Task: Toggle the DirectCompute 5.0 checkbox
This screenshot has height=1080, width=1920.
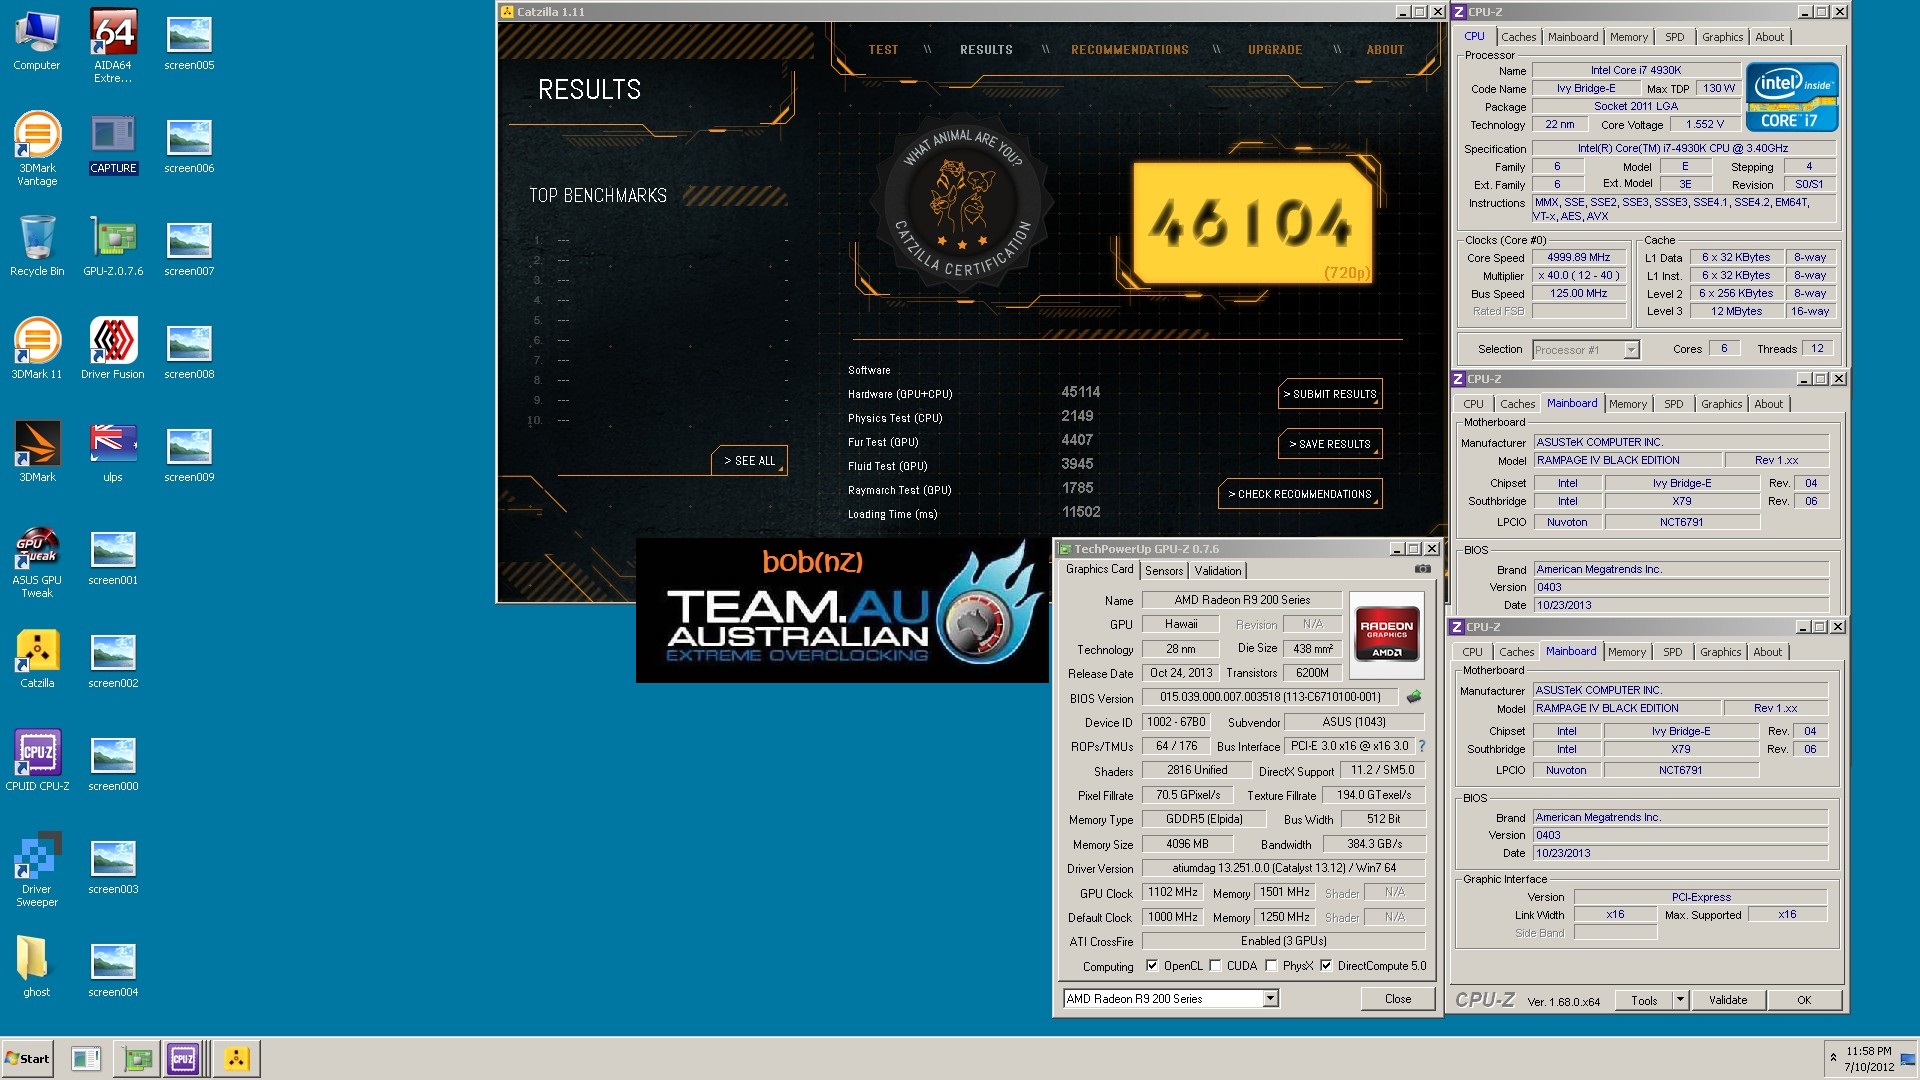Action: [x=1326, y=966]
